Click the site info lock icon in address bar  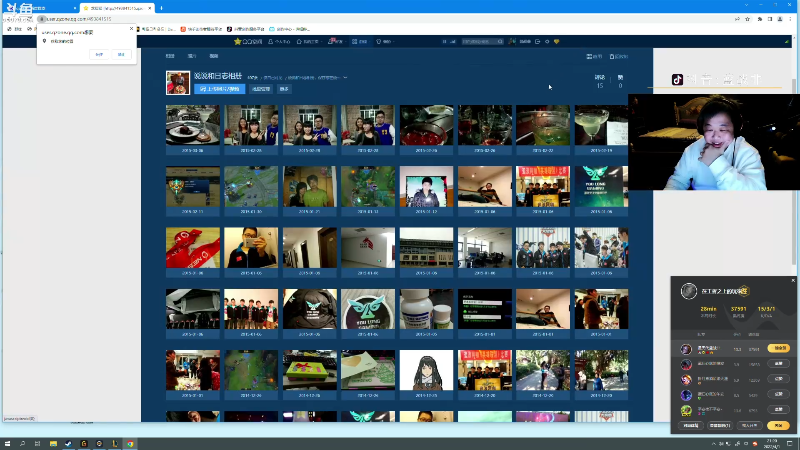pyautogui.click(x=42, y=19)
